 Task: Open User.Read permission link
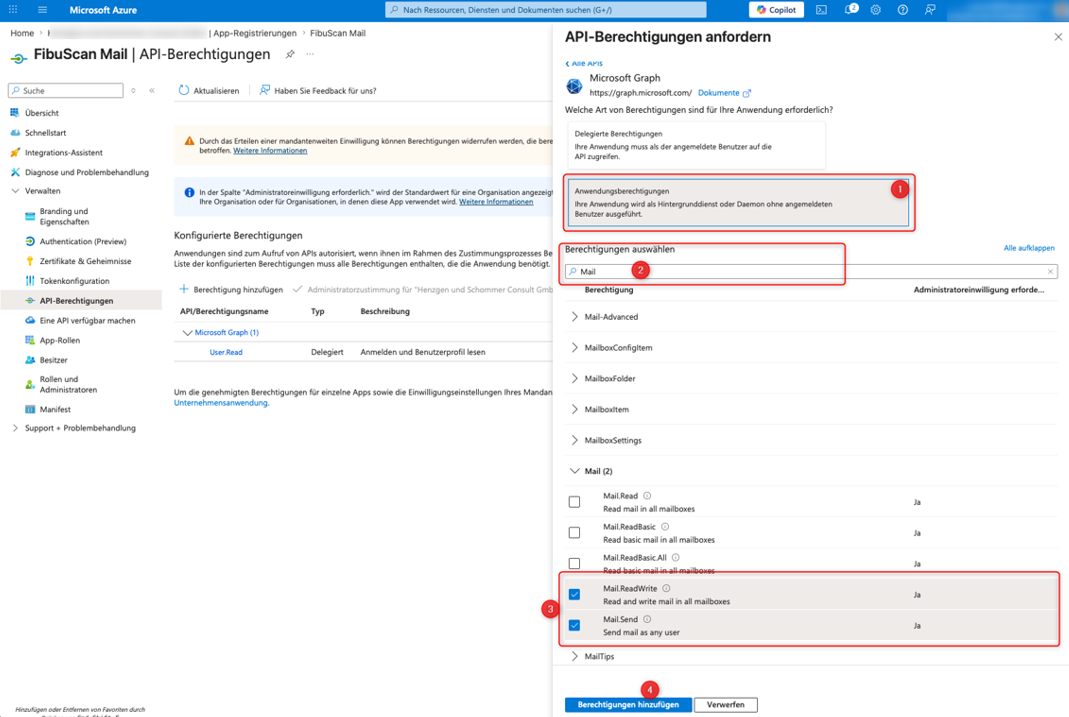[226, 352]
